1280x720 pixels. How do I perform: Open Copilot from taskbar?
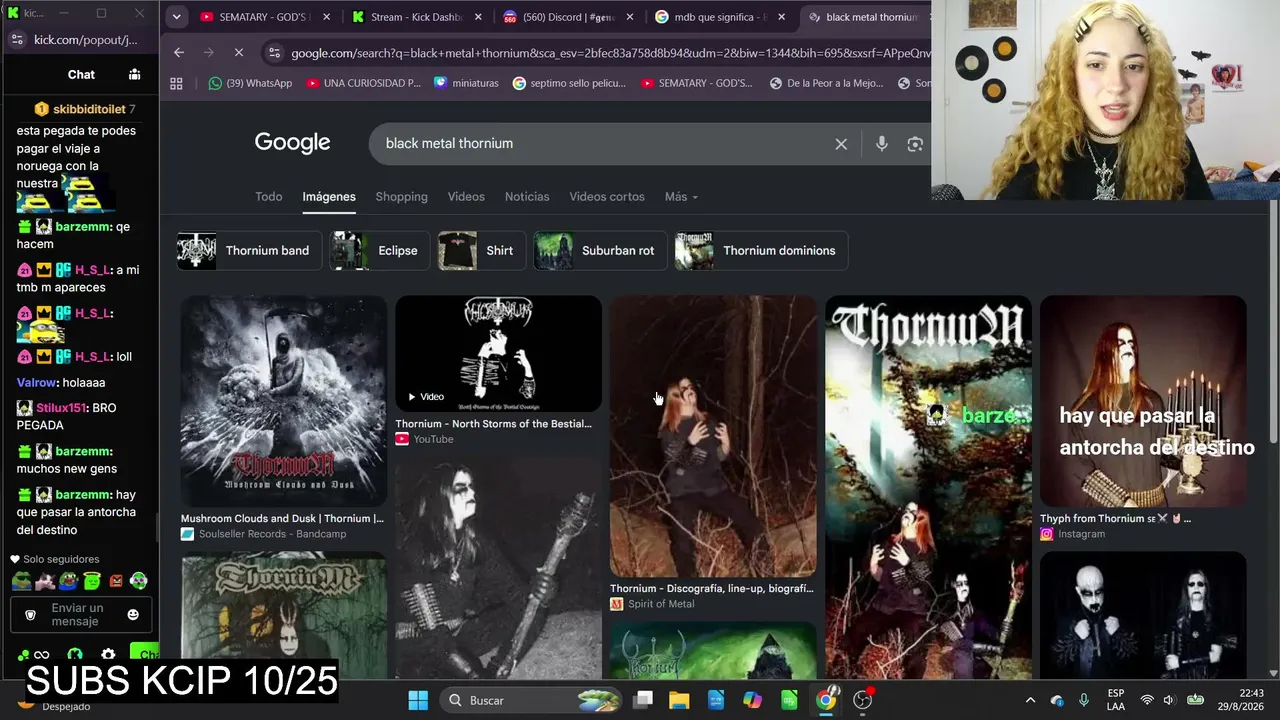752,700
